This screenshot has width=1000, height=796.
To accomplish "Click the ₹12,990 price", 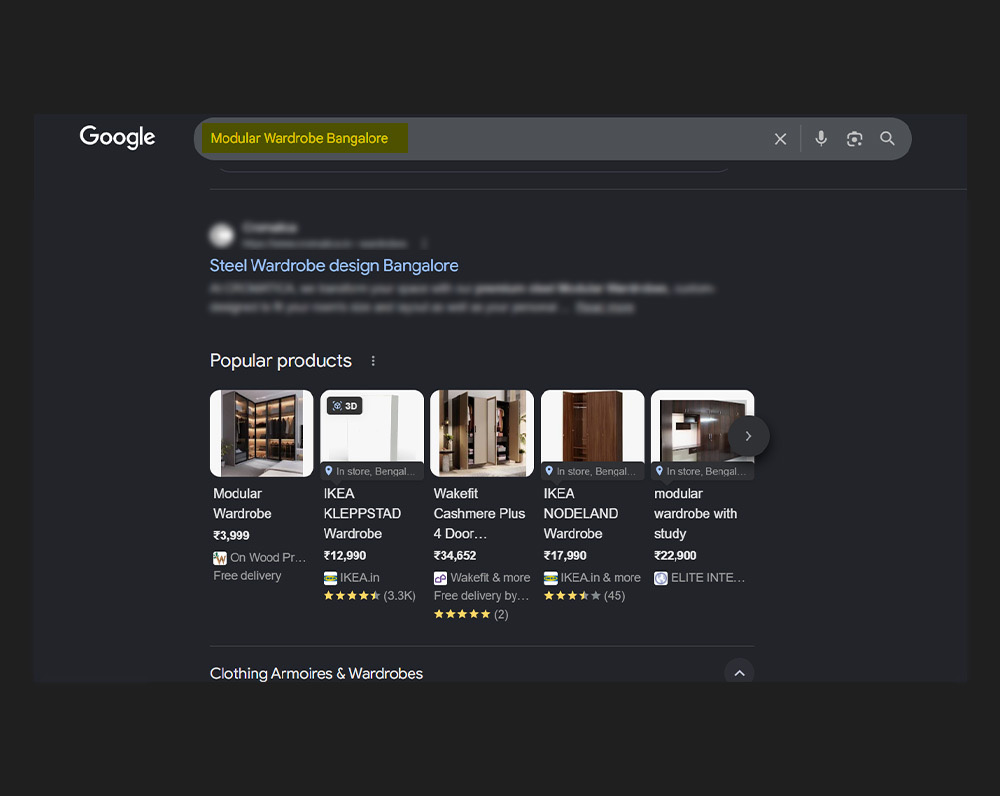I will tap(344, 556).
